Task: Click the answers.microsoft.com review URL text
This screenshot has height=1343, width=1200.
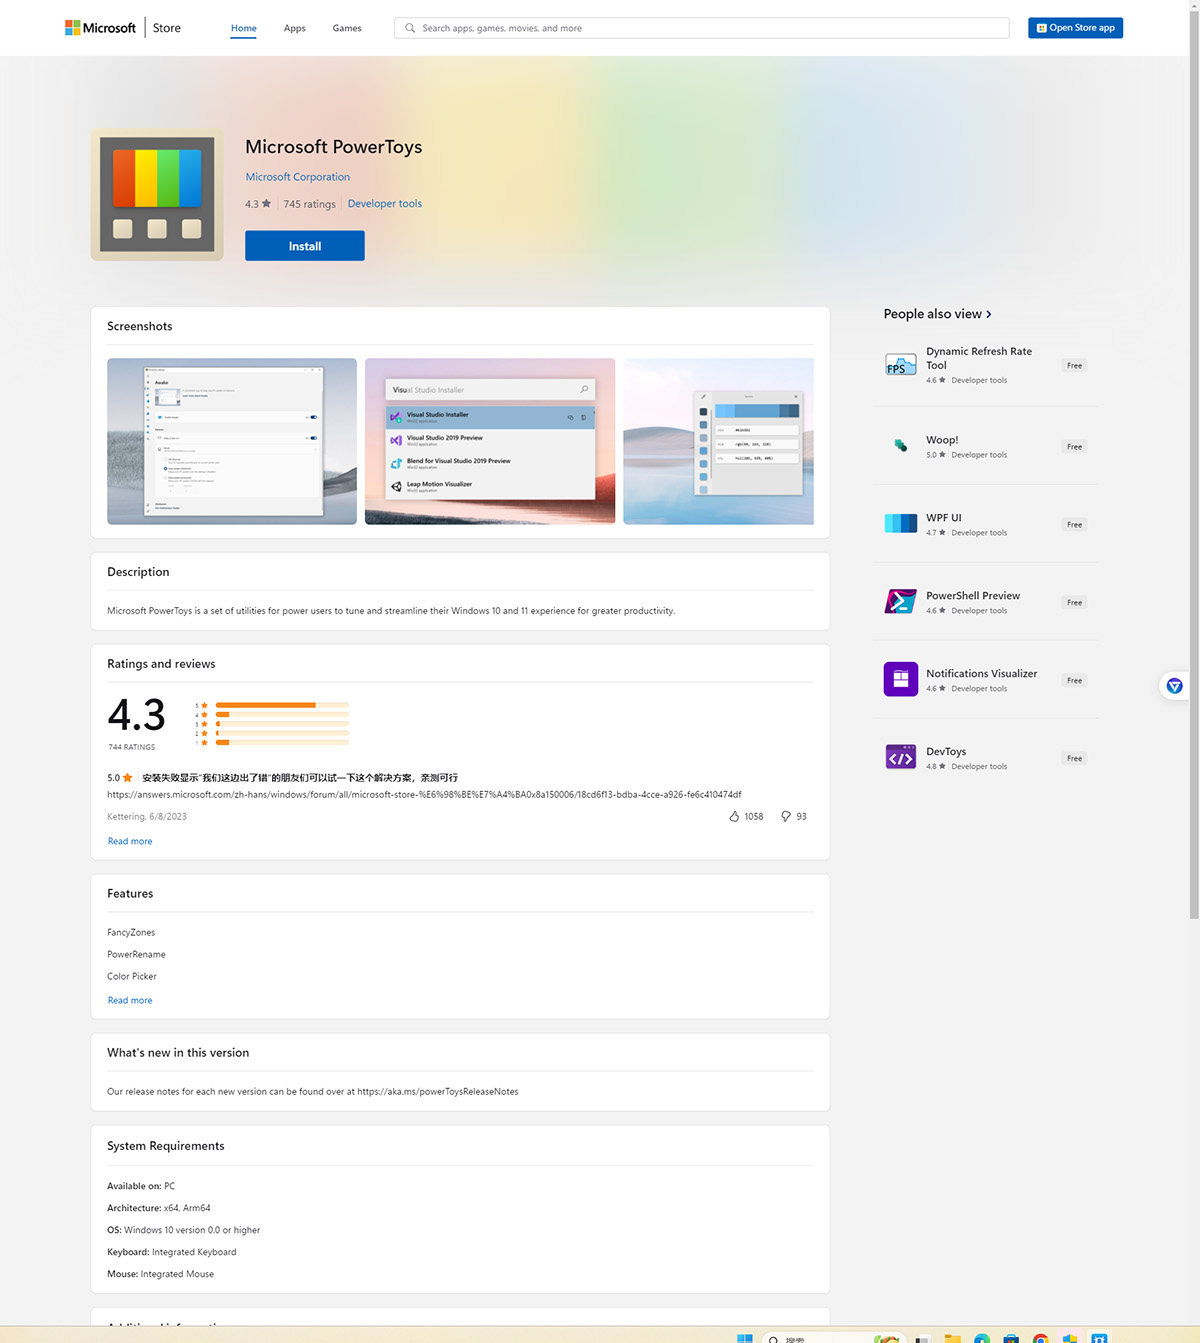Action: tap(424, 795)
